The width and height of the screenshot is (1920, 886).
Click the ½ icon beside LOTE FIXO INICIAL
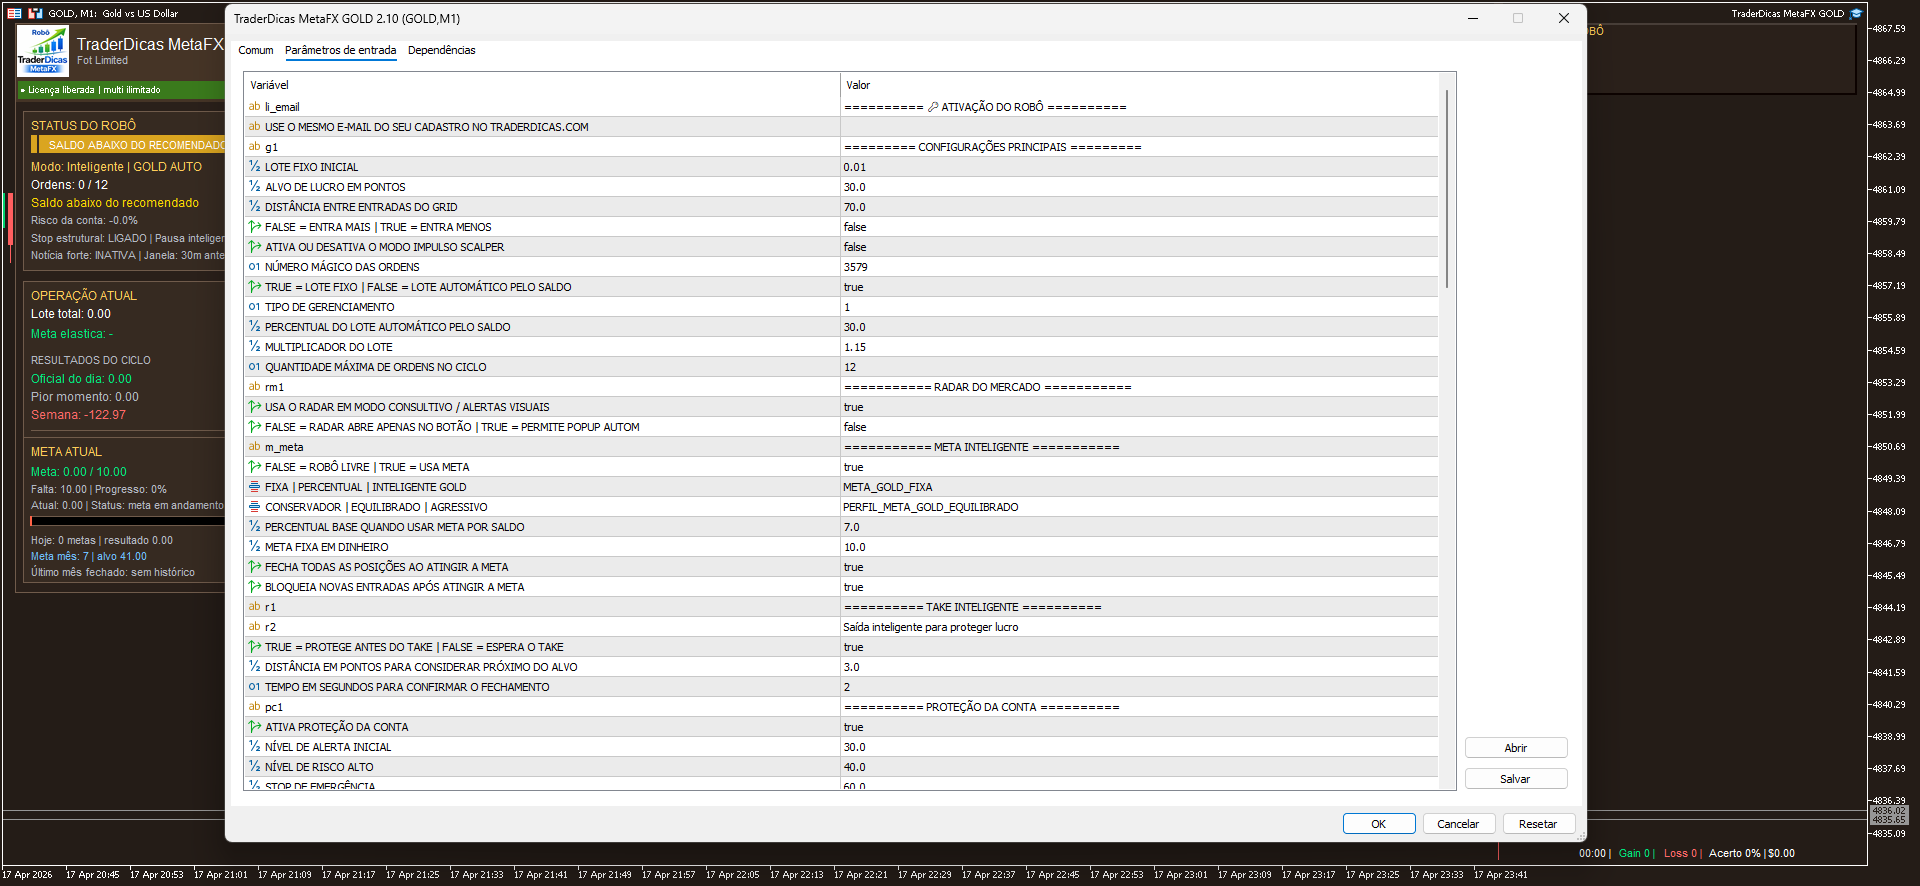coord(255,167)
